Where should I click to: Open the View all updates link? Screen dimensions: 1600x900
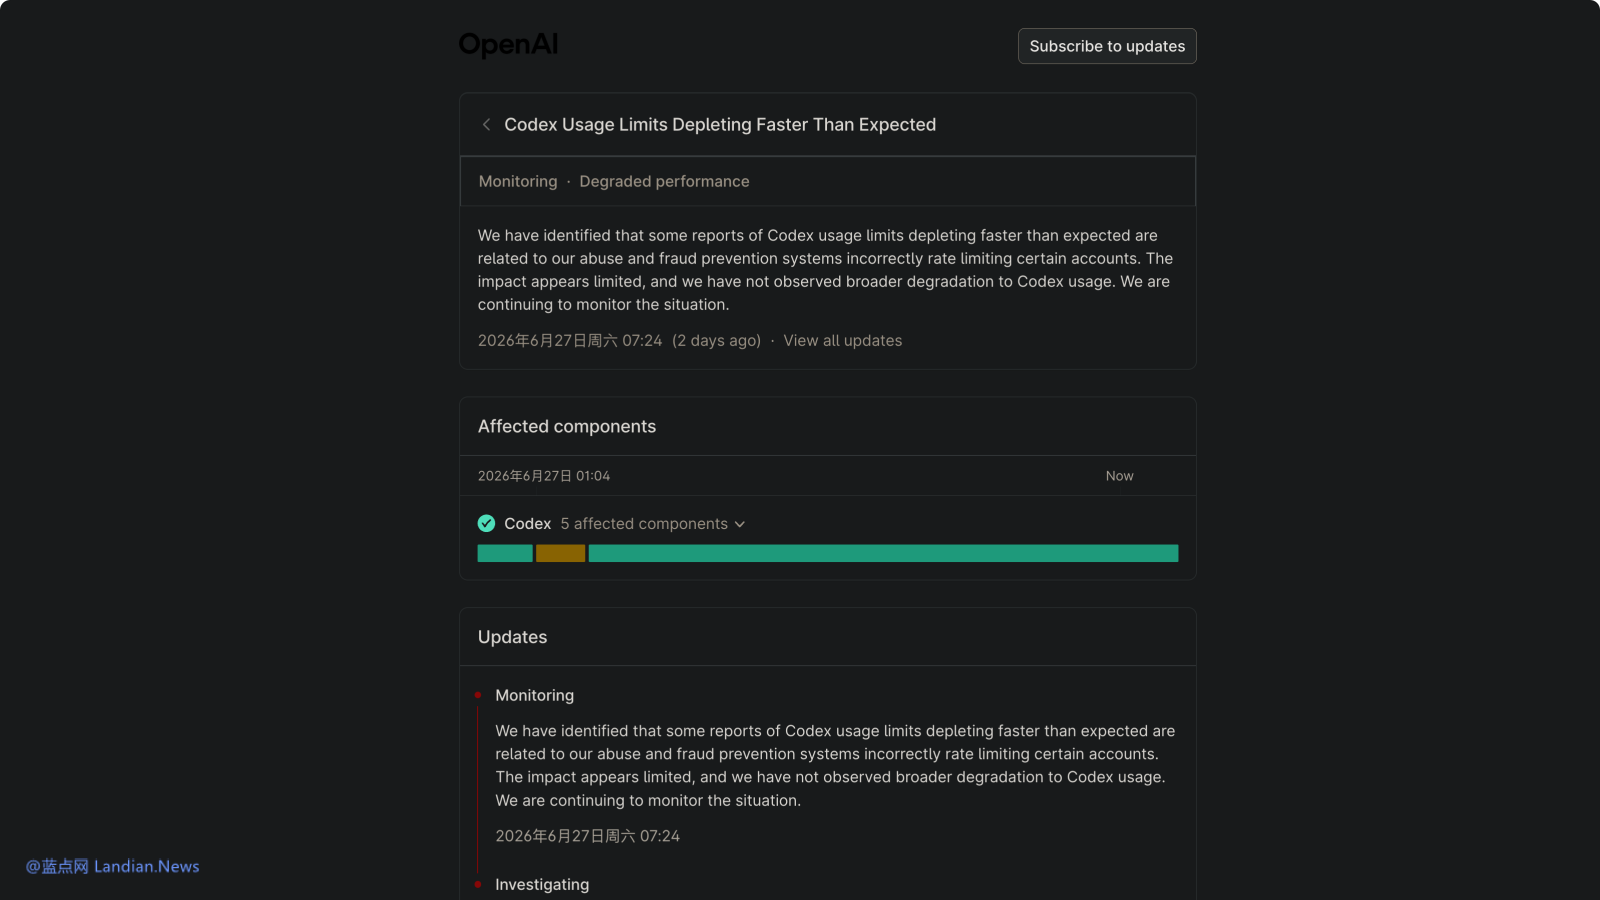coord(843,341)
